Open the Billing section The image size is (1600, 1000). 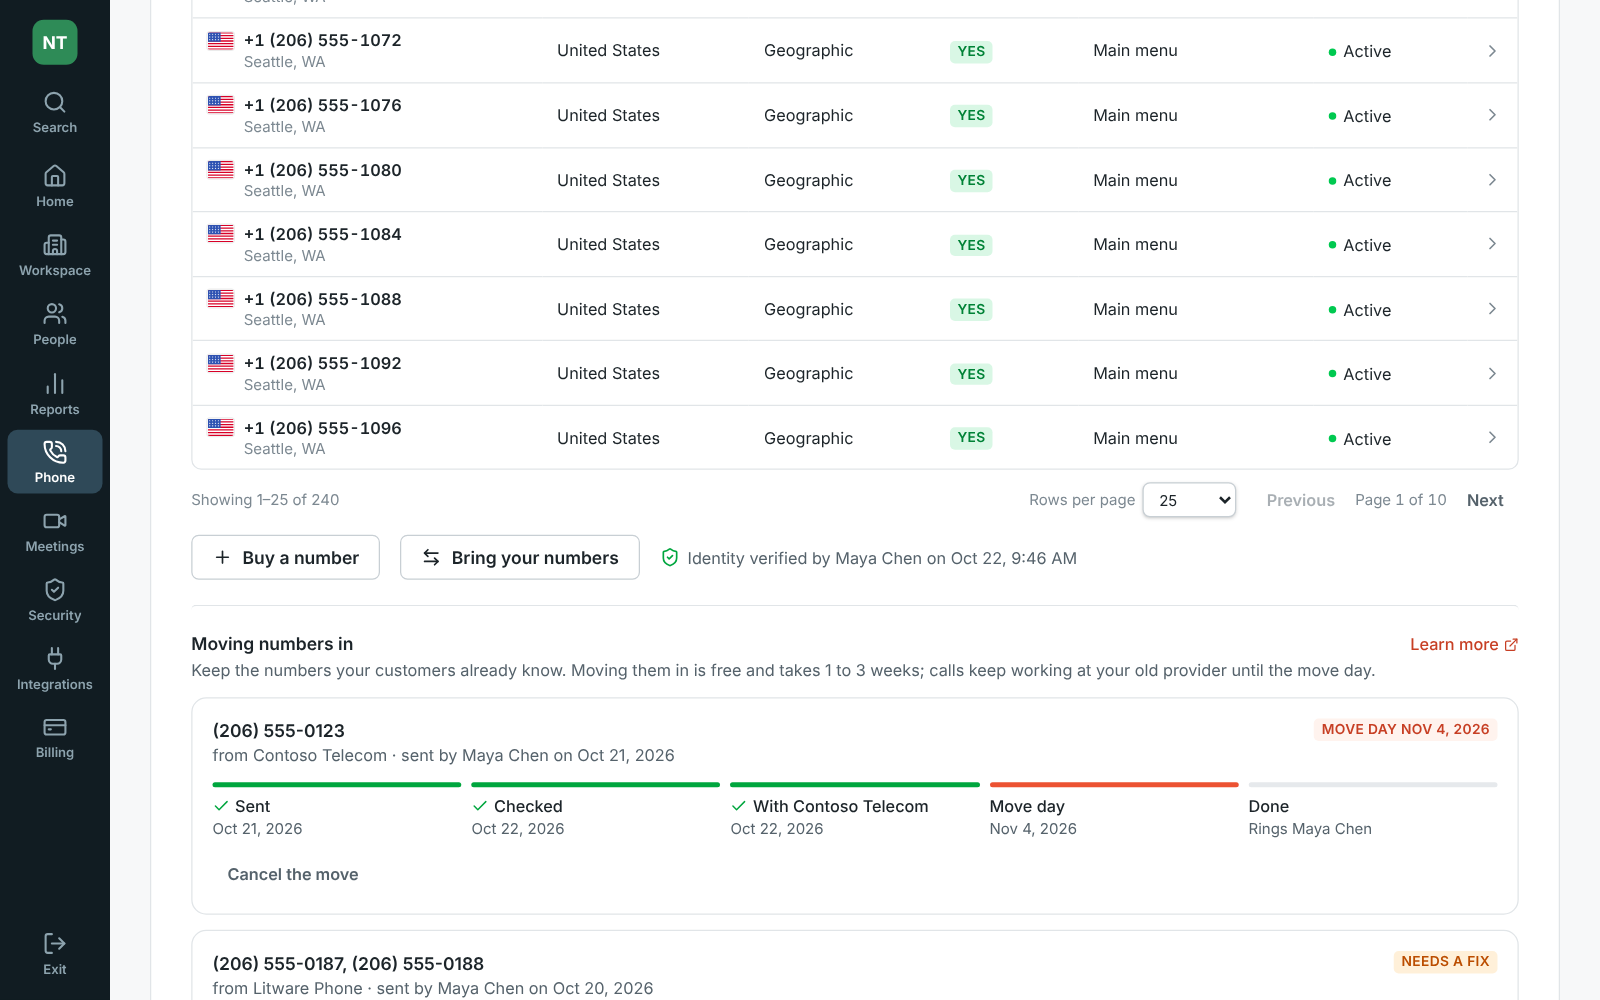coord(54,738)
